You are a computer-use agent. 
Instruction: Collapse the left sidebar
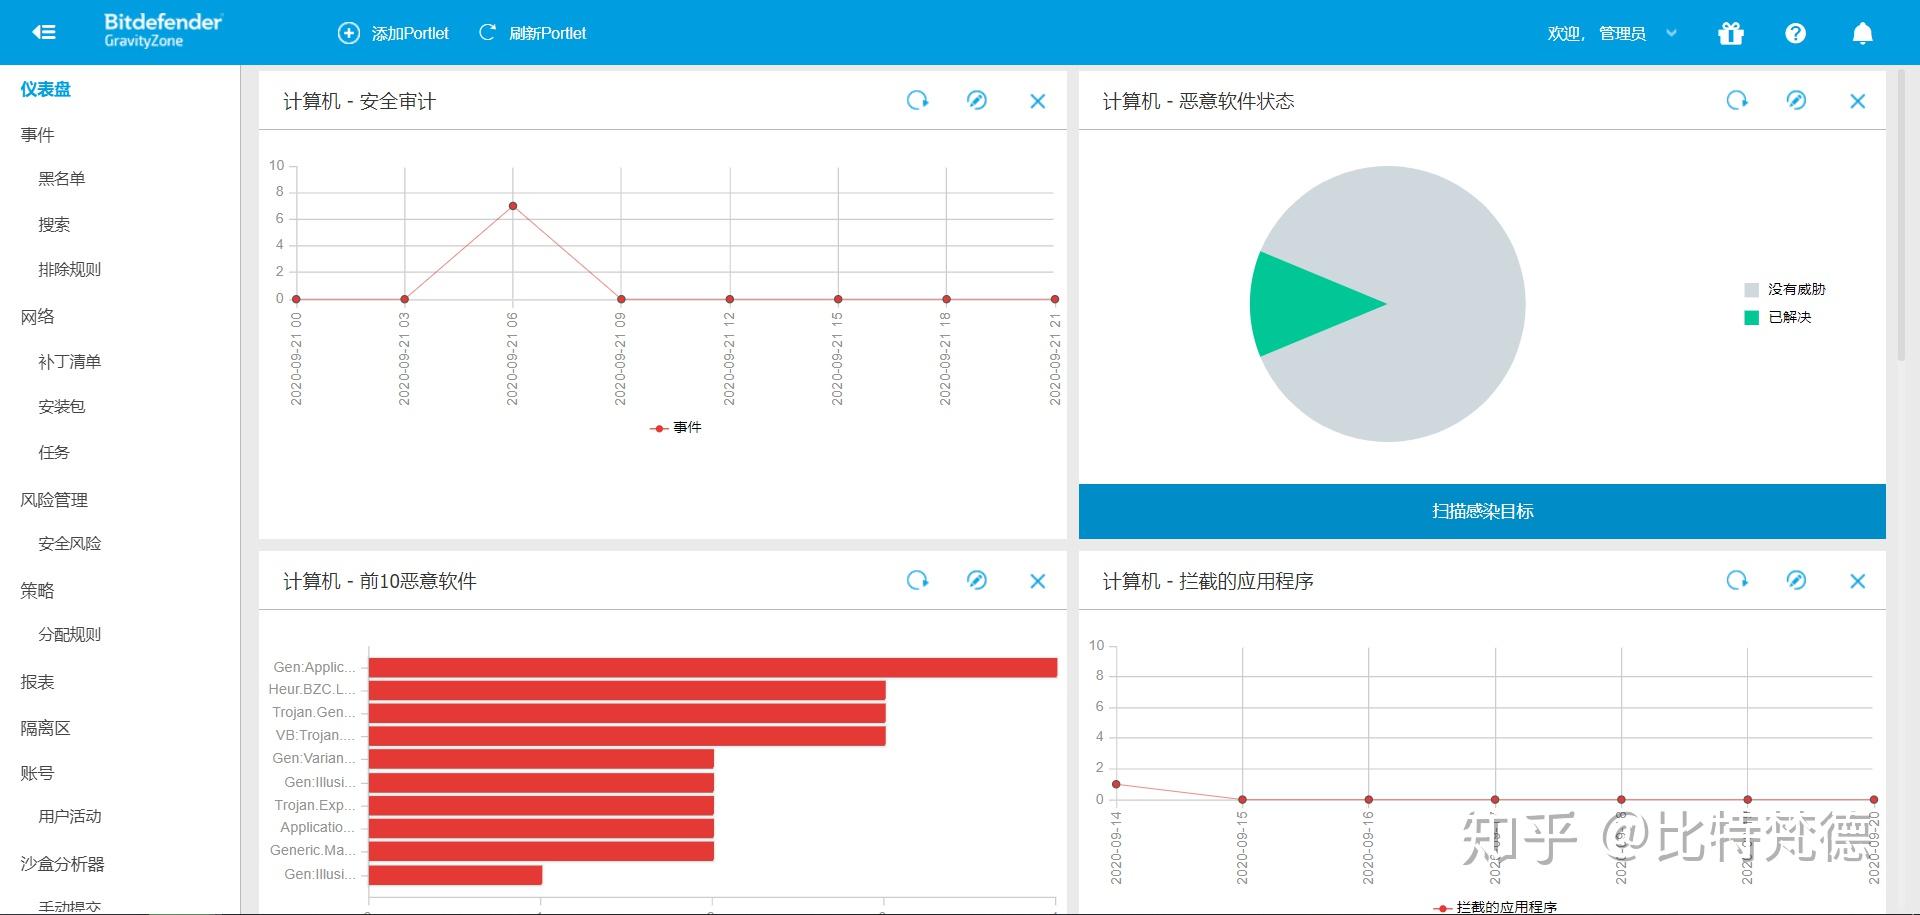[x=42, y=32]
